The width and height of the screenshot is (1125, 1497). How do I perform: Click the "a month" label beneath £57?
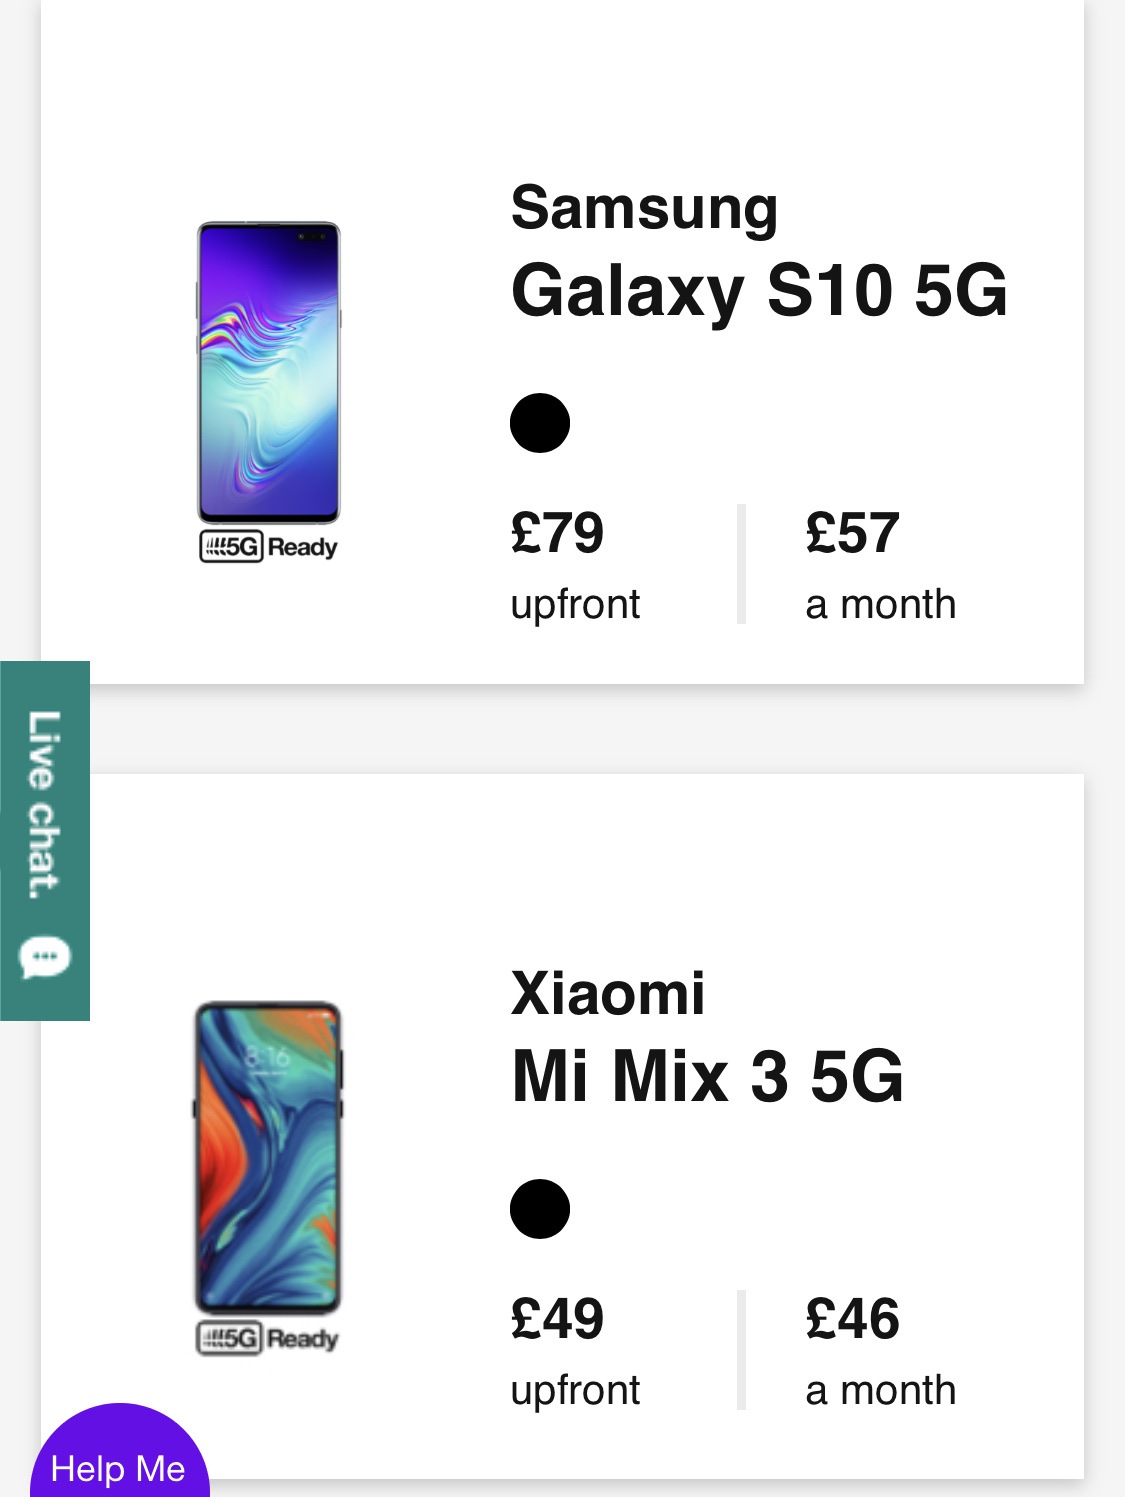pos(880,605)
